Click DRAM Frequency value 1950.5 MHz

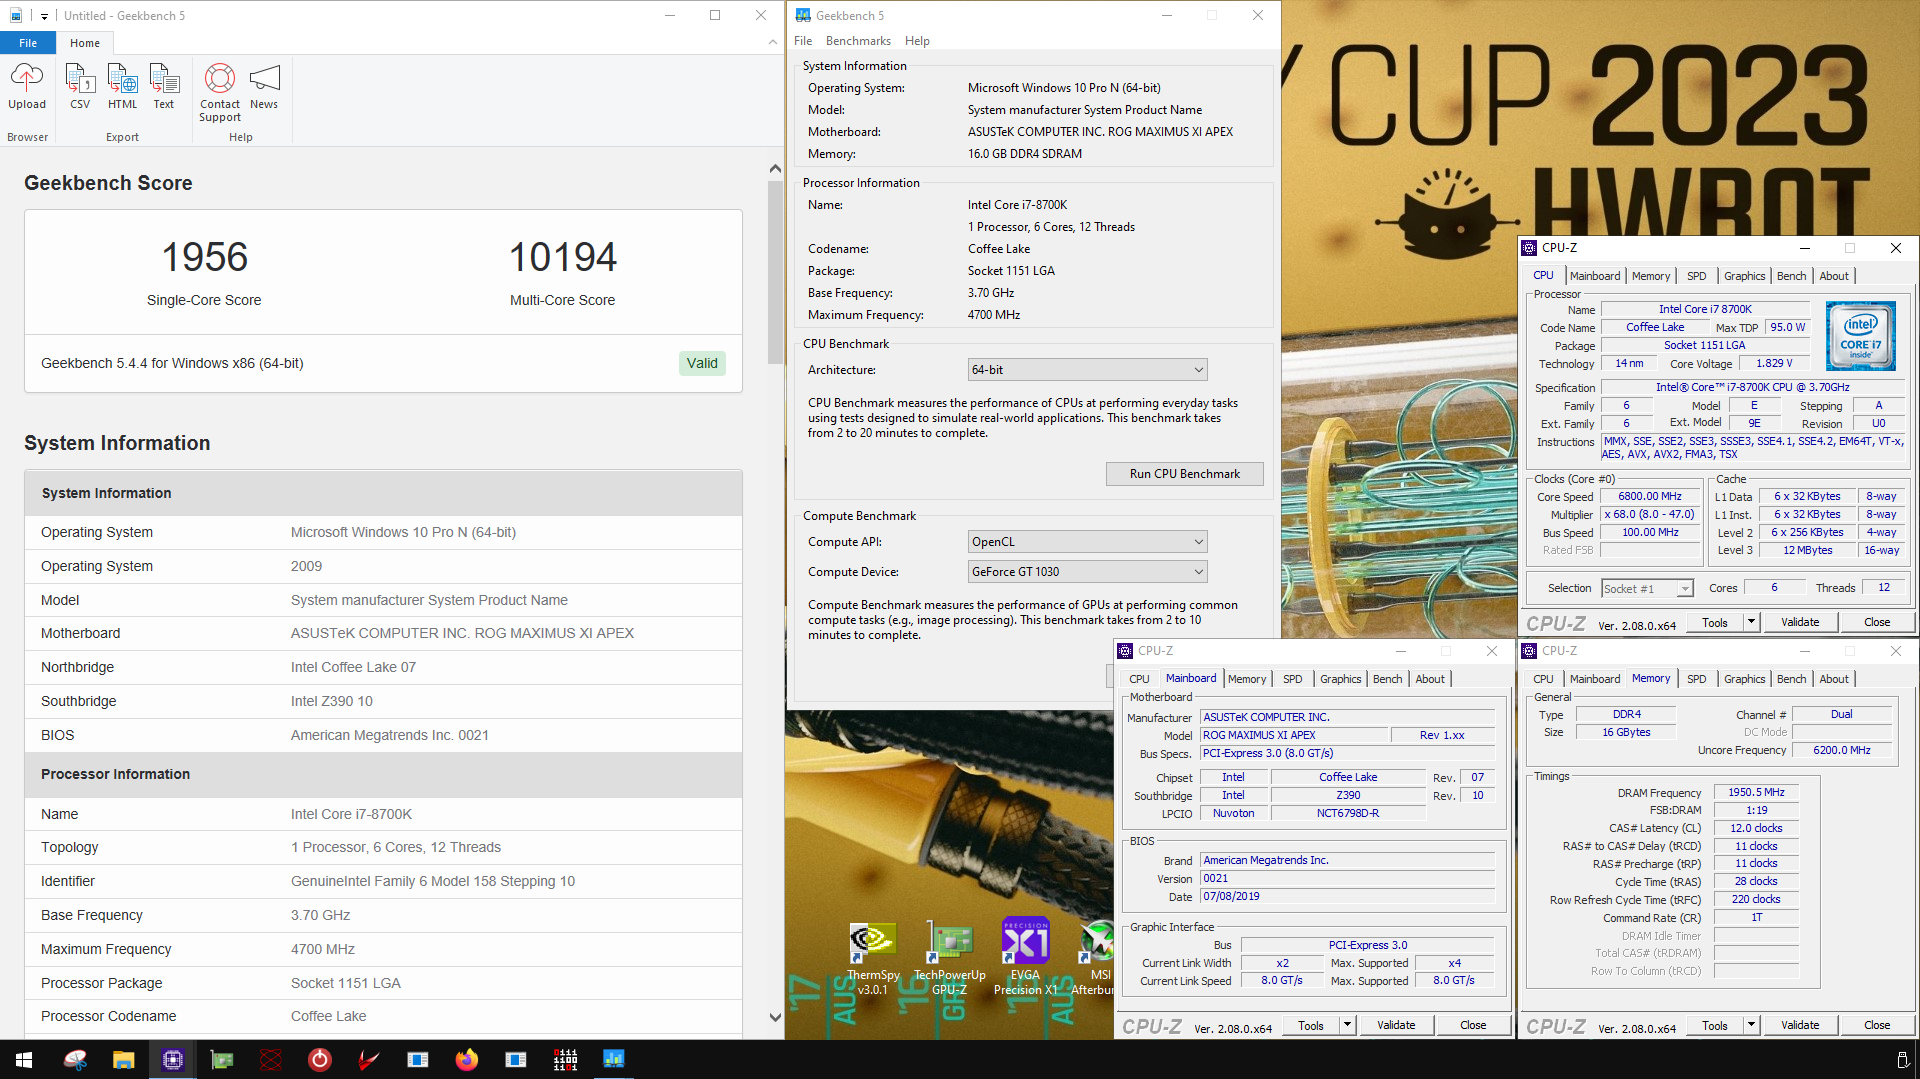coord(1756,792)
